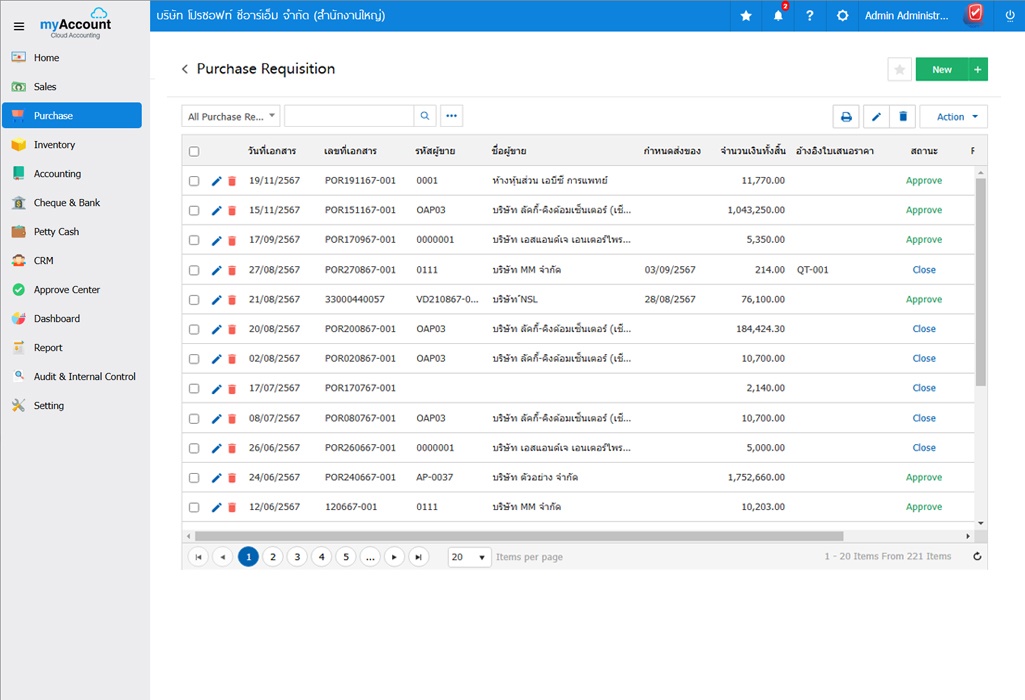Open the hamburger menu icon
This screenshot has height=700, width=1025.
(19, 26)
